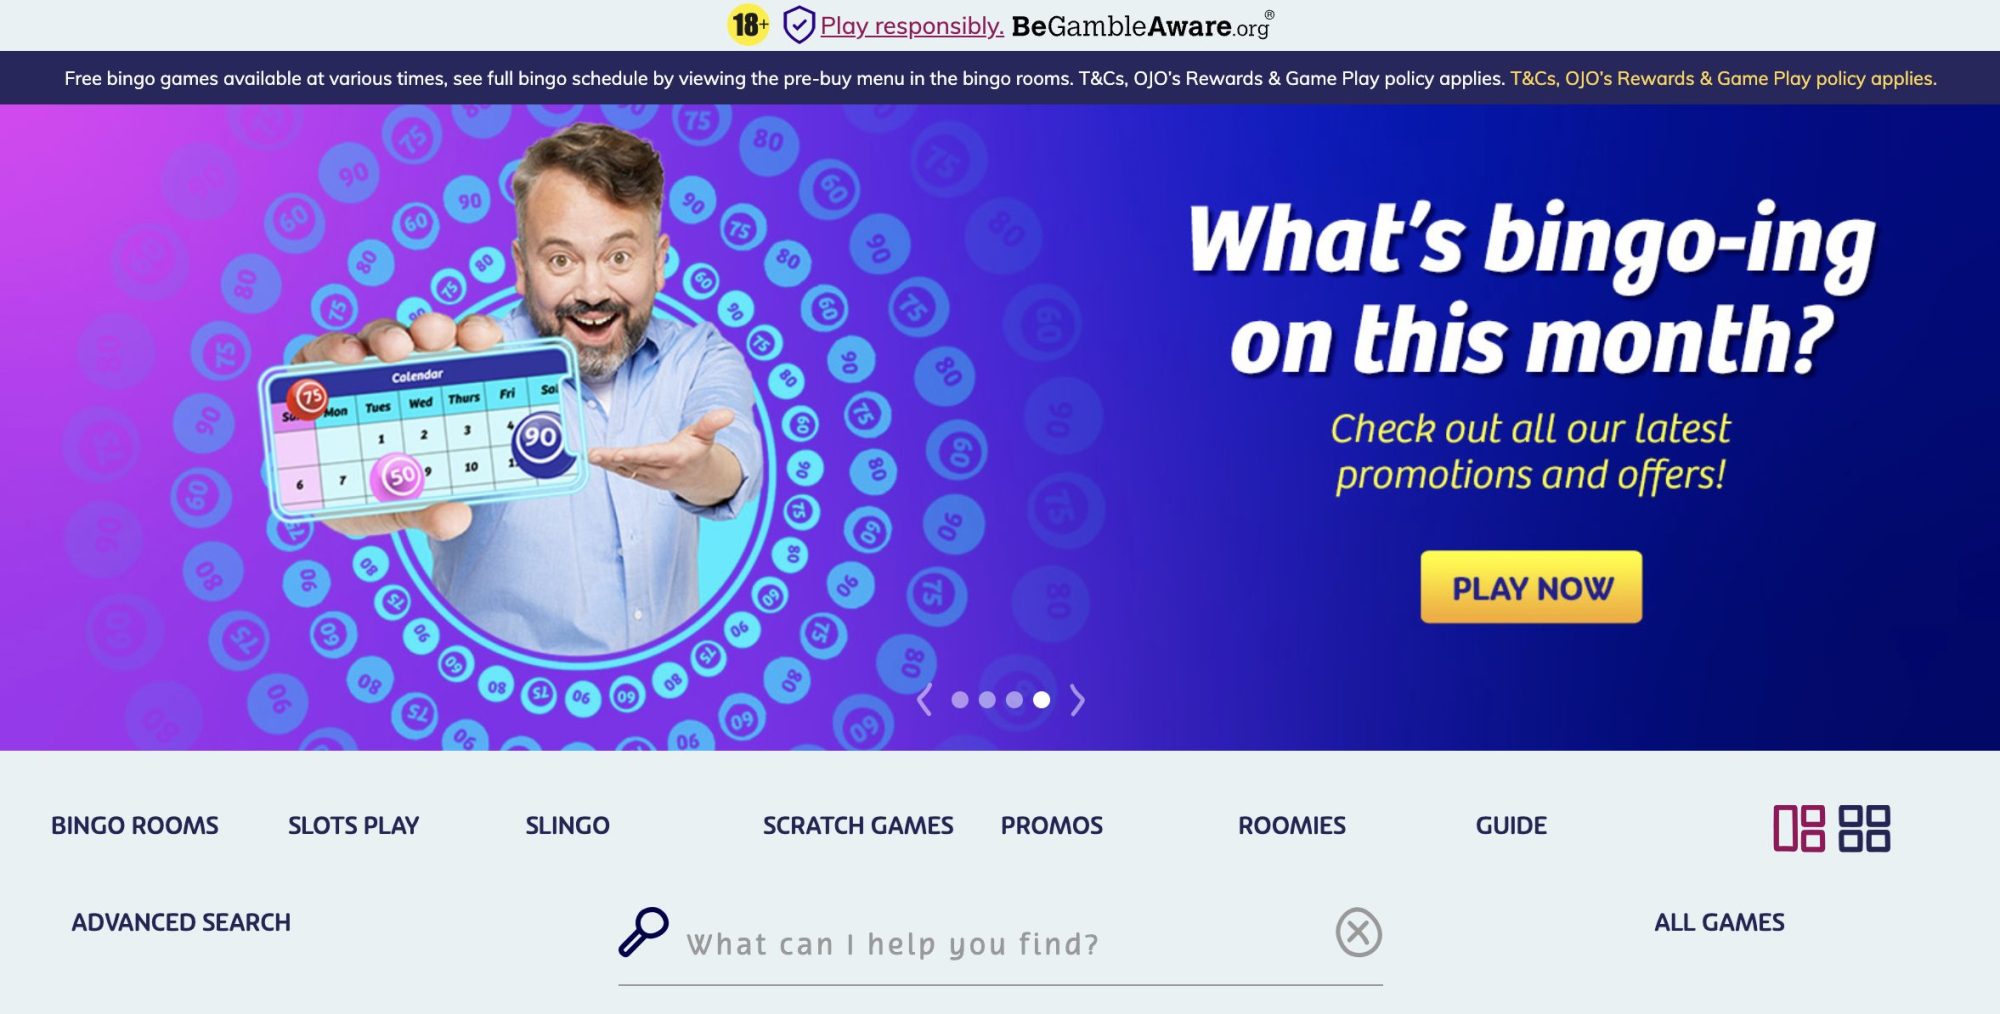Advance to next banner slide arrow
The image size is (2000, 1014).
(x=1077, y=700)
